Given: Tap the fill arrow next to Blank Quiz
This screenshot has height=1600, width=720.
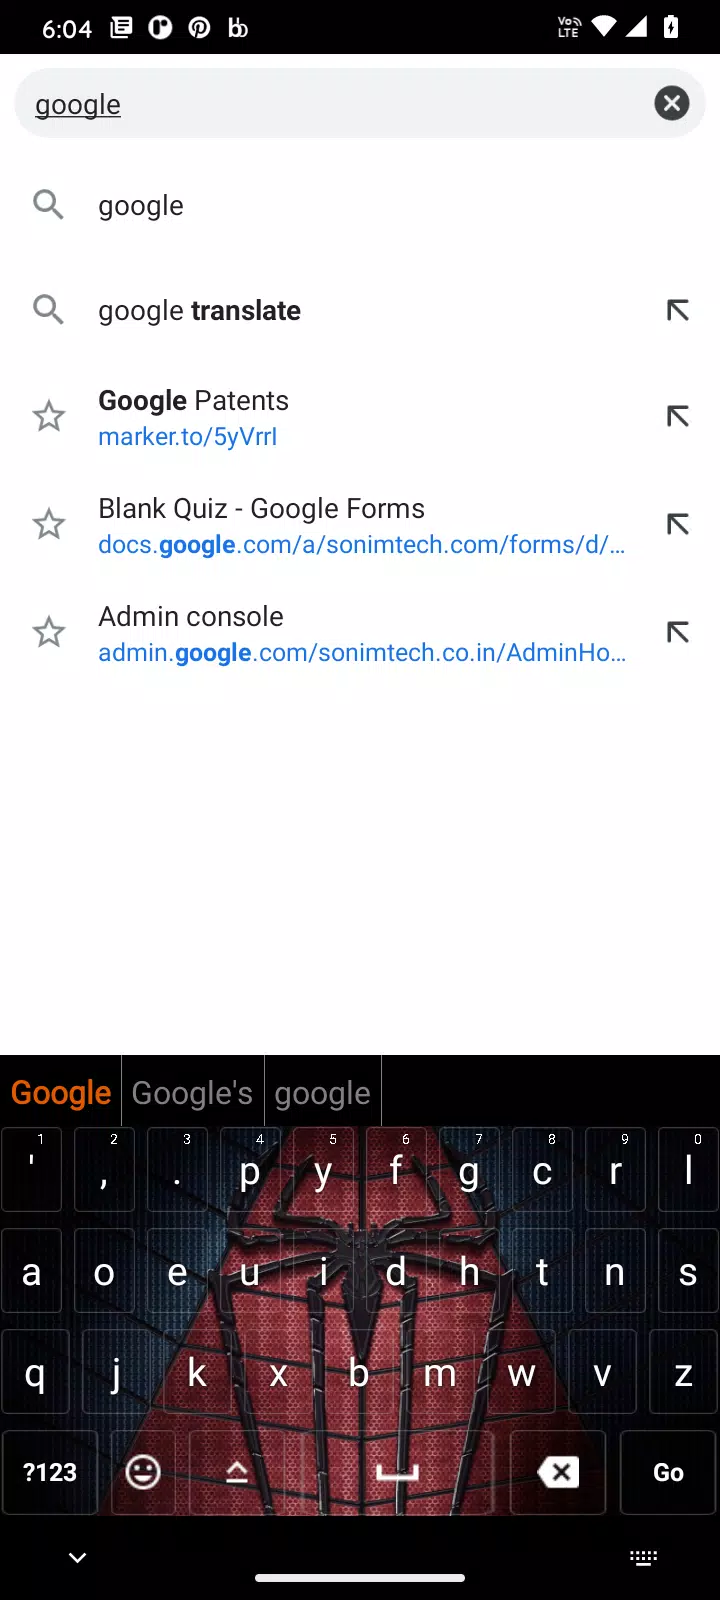Looking at the screenshot, I should click(677, 524).
